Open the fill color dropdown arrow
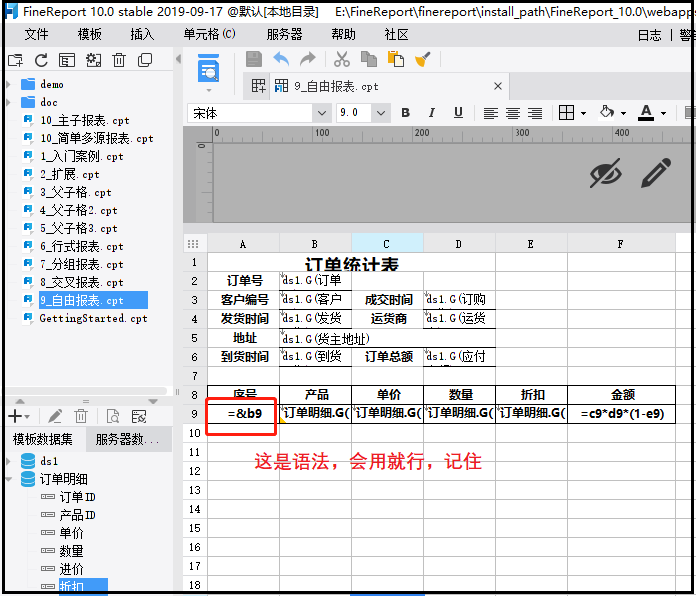Screen dimensions: 696x596 click(x=623, y=114)
